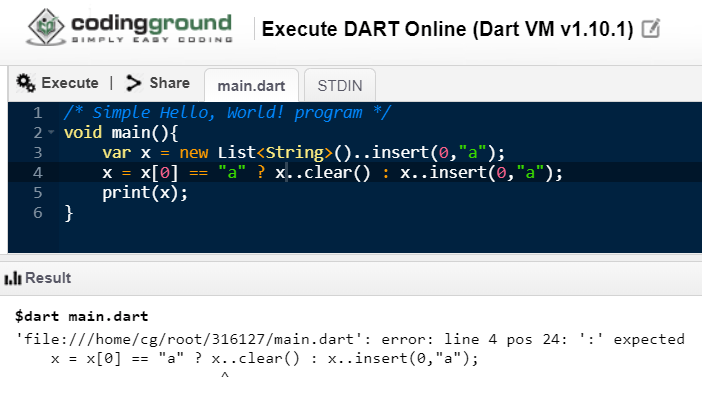Click the print(x); statement

coord(145,193)
